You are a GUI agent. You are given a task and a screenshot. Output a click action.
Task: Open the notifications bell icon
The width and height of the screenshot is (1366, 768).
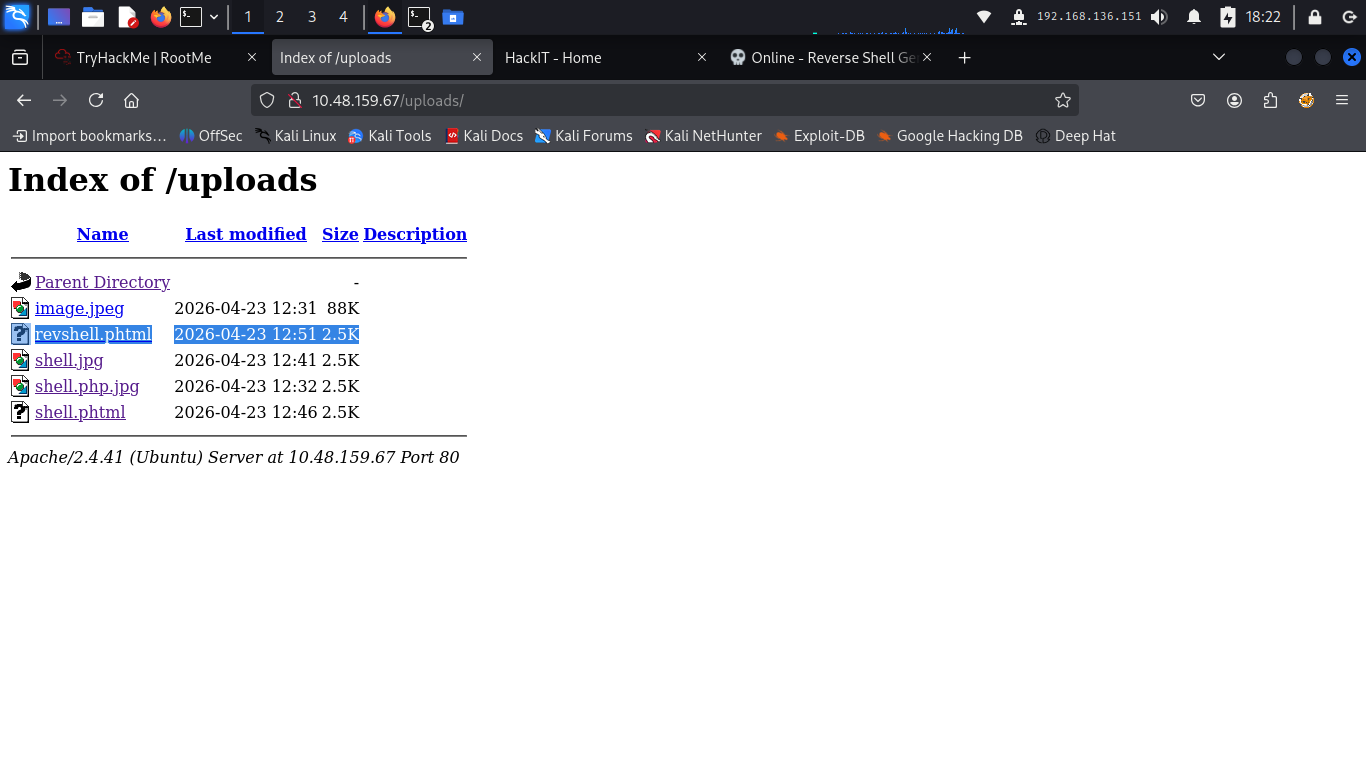click(x=1194, y=17)
